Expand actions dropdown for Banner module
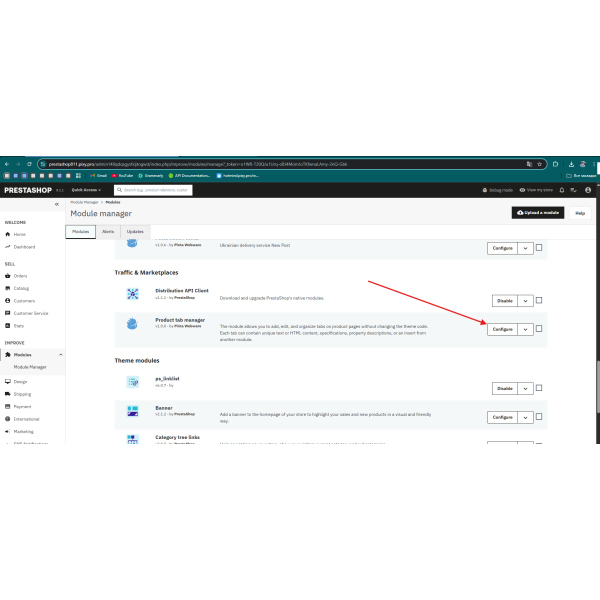Image resolution: width=600 pixels, height=600 pixels. 525,417
